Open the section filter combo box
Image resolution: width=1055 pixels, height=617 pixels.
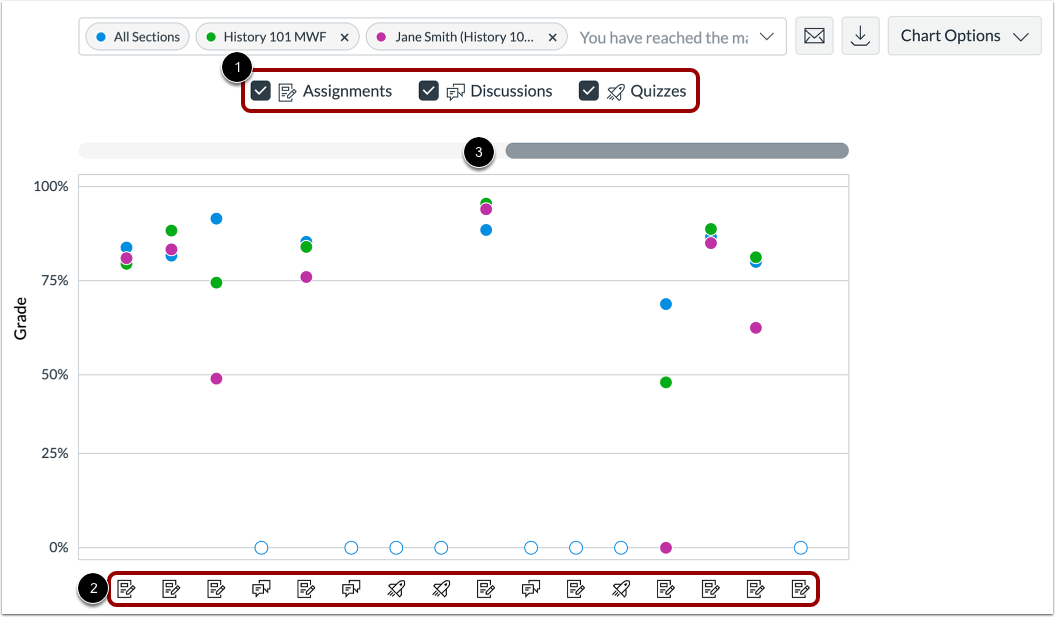pos(670,37)
